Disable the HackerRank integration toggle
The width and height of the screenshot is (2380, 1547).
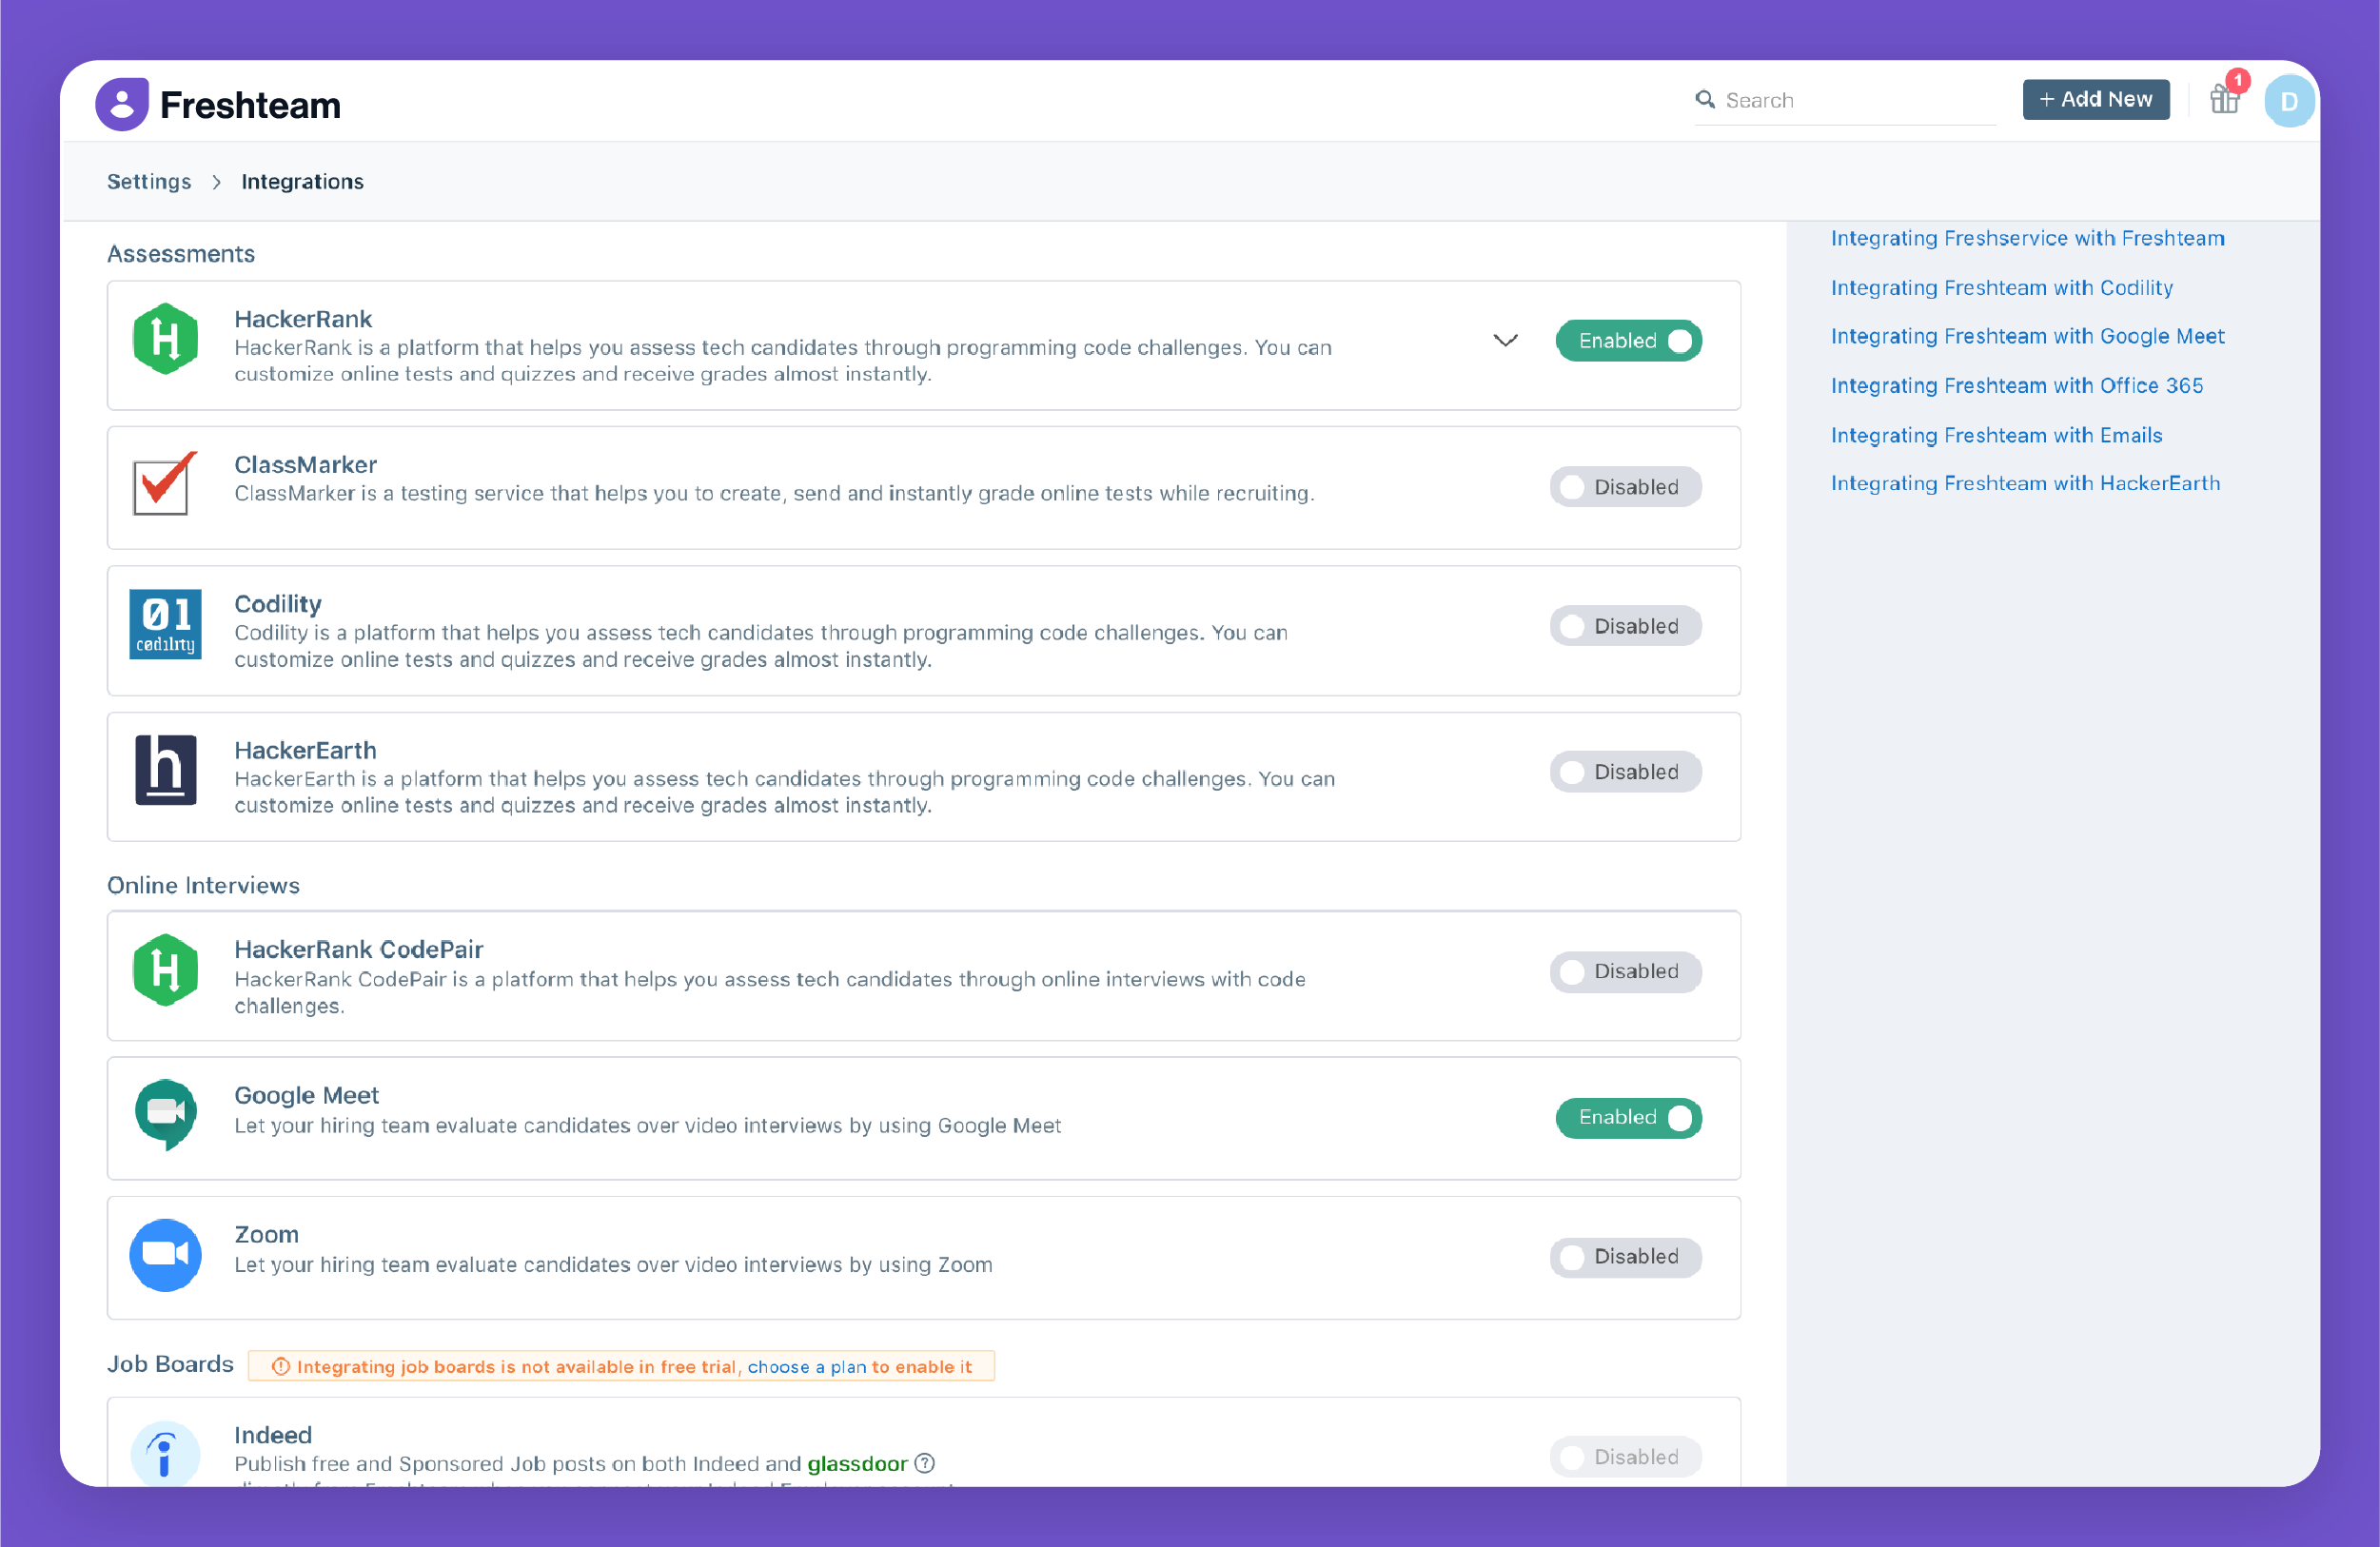tap(1628, 340)
